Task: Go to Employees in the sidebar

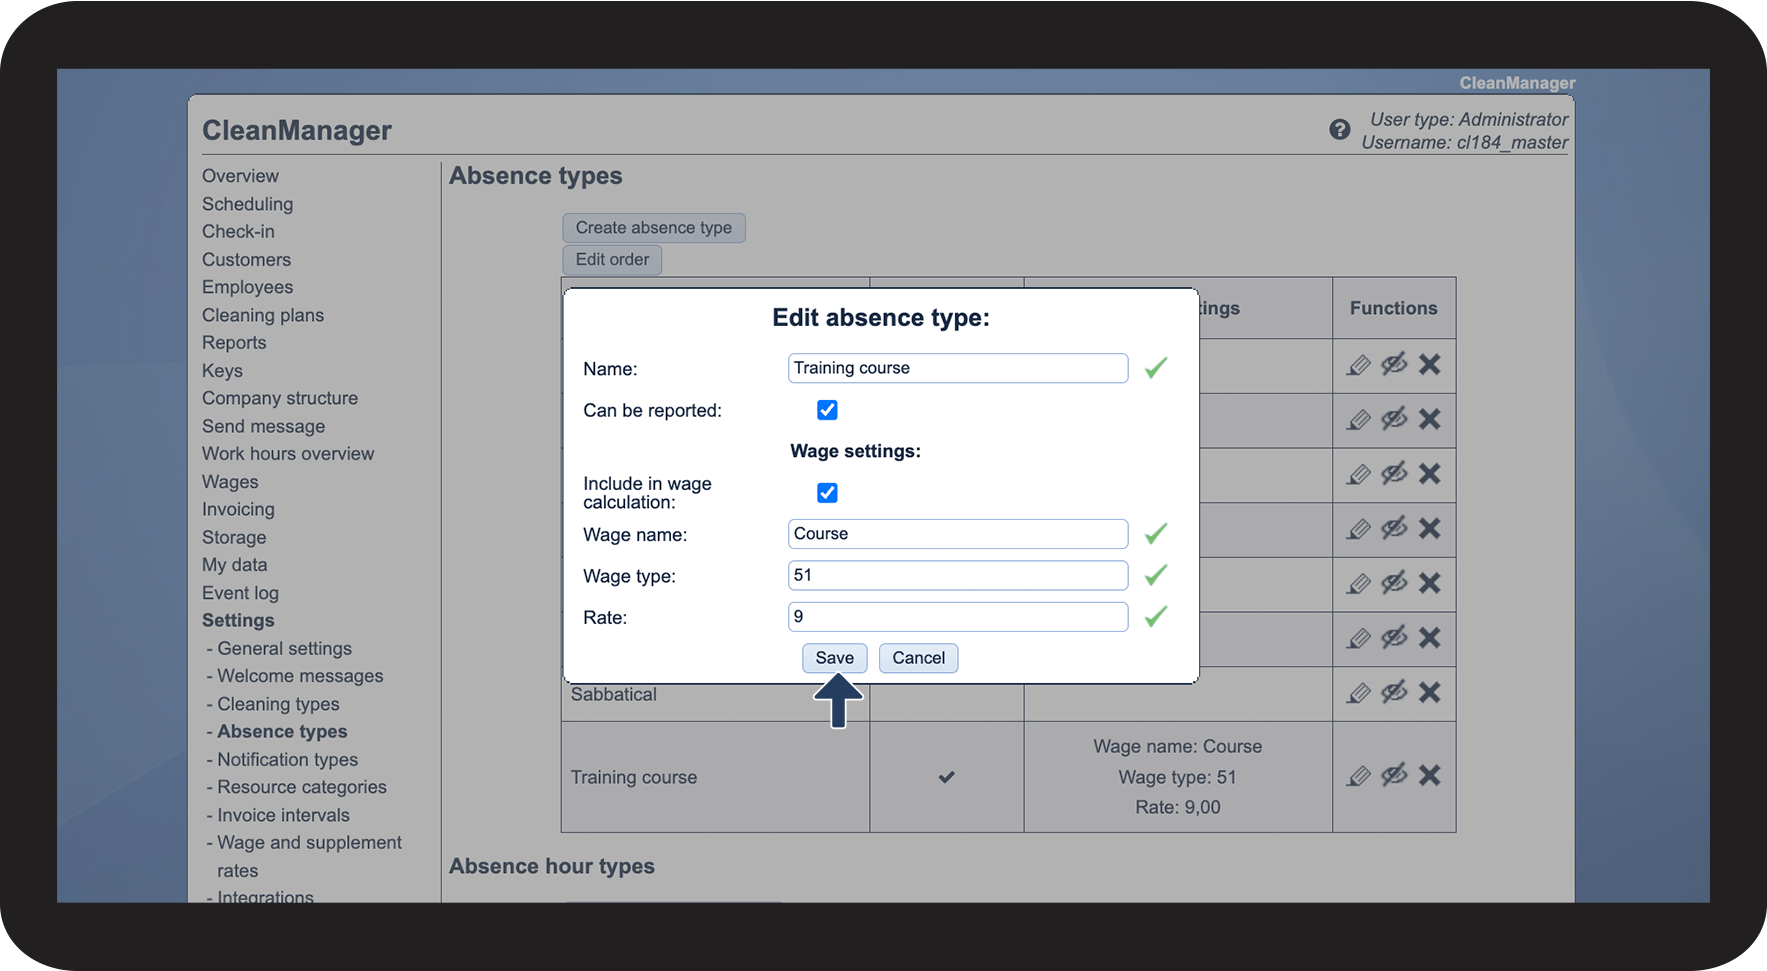Action: (x=247, y=287)
